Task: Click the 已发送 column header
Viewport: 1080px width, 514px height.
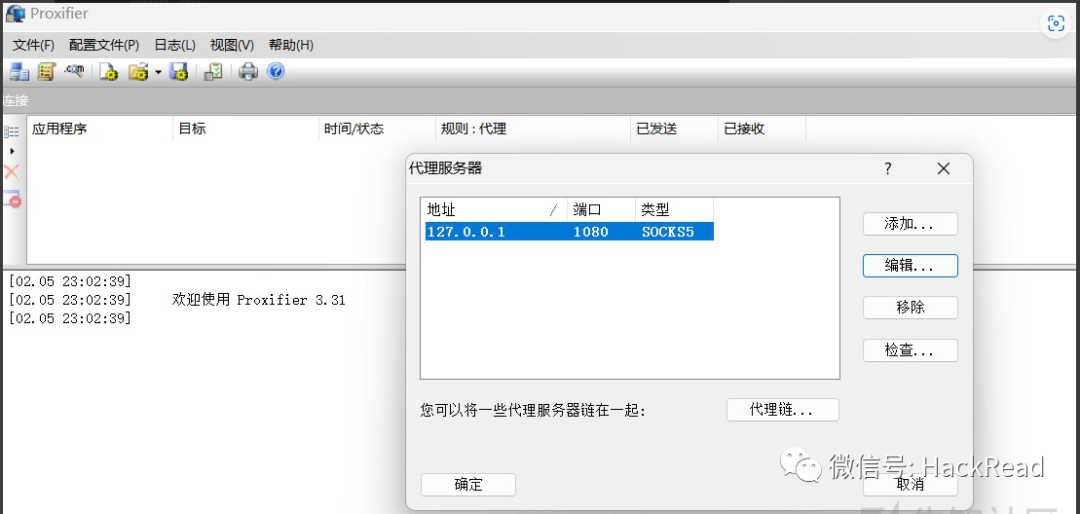Action: (674, 129)
